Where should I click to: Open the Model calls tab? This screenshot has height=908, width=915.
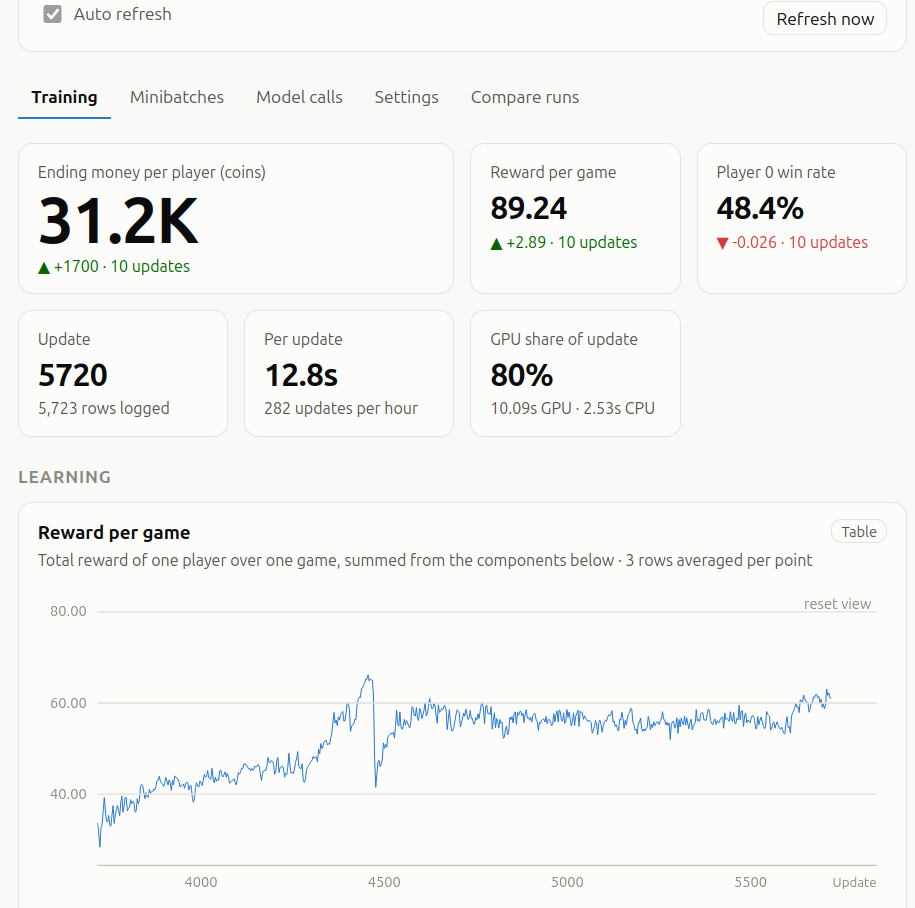point(299,97)
